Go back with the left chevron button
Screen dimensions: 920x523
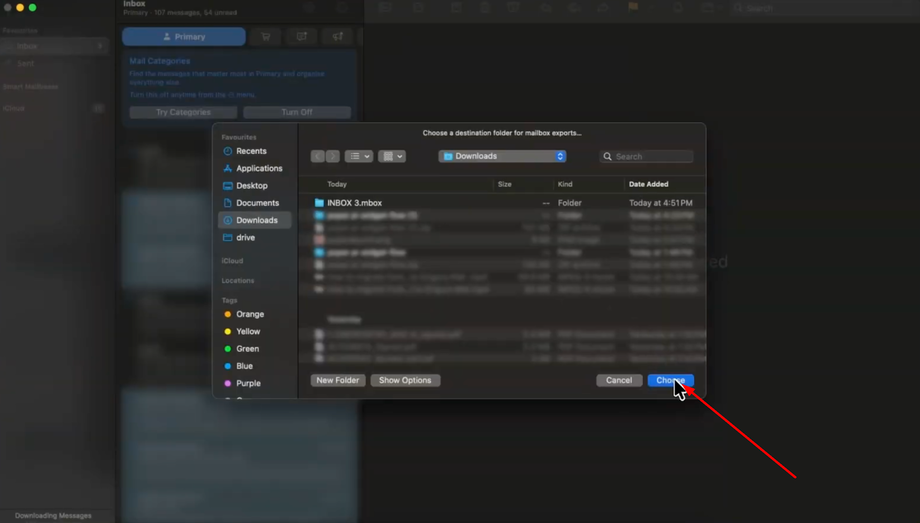tap(317, 156)
